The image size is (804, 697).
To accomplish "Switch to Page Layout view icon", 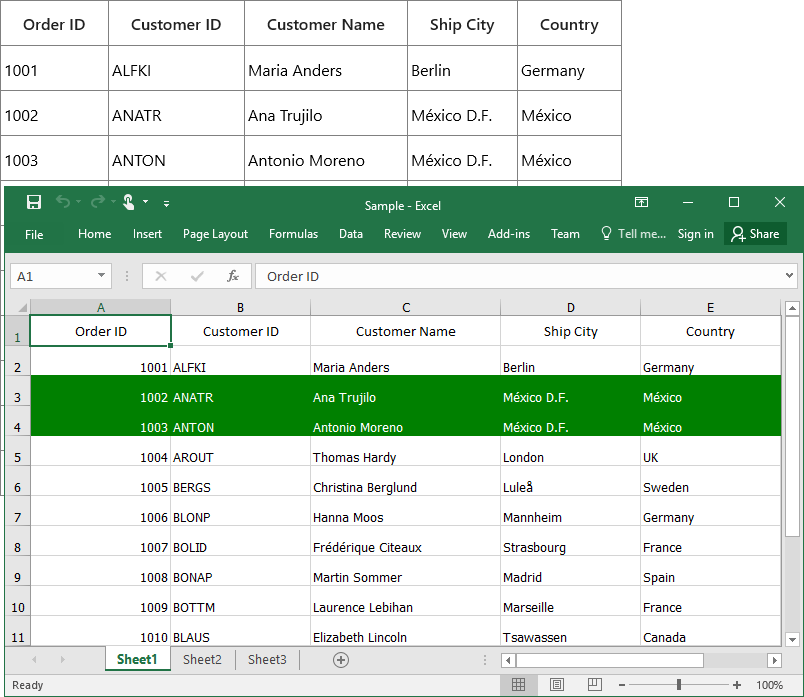I will pos(556,685).
